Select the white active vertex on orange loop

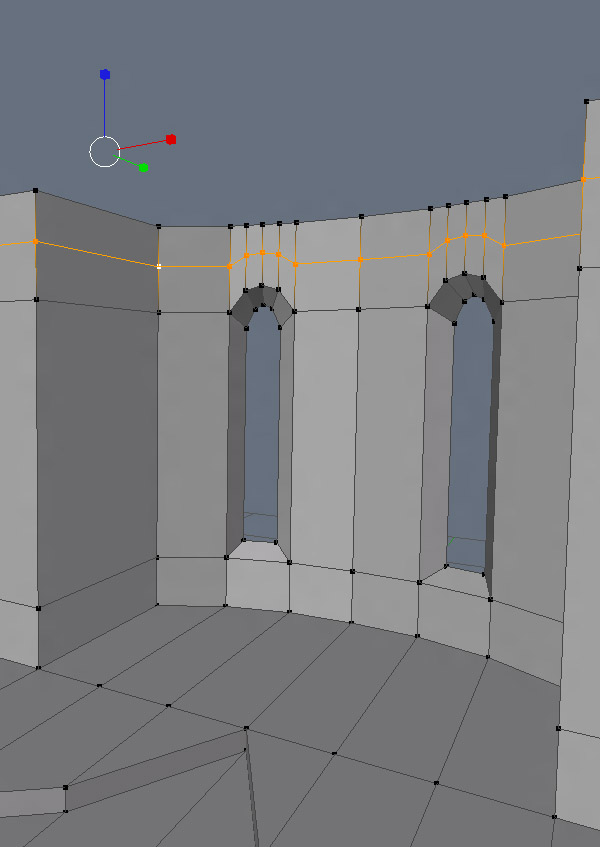[x=159, y=266]
